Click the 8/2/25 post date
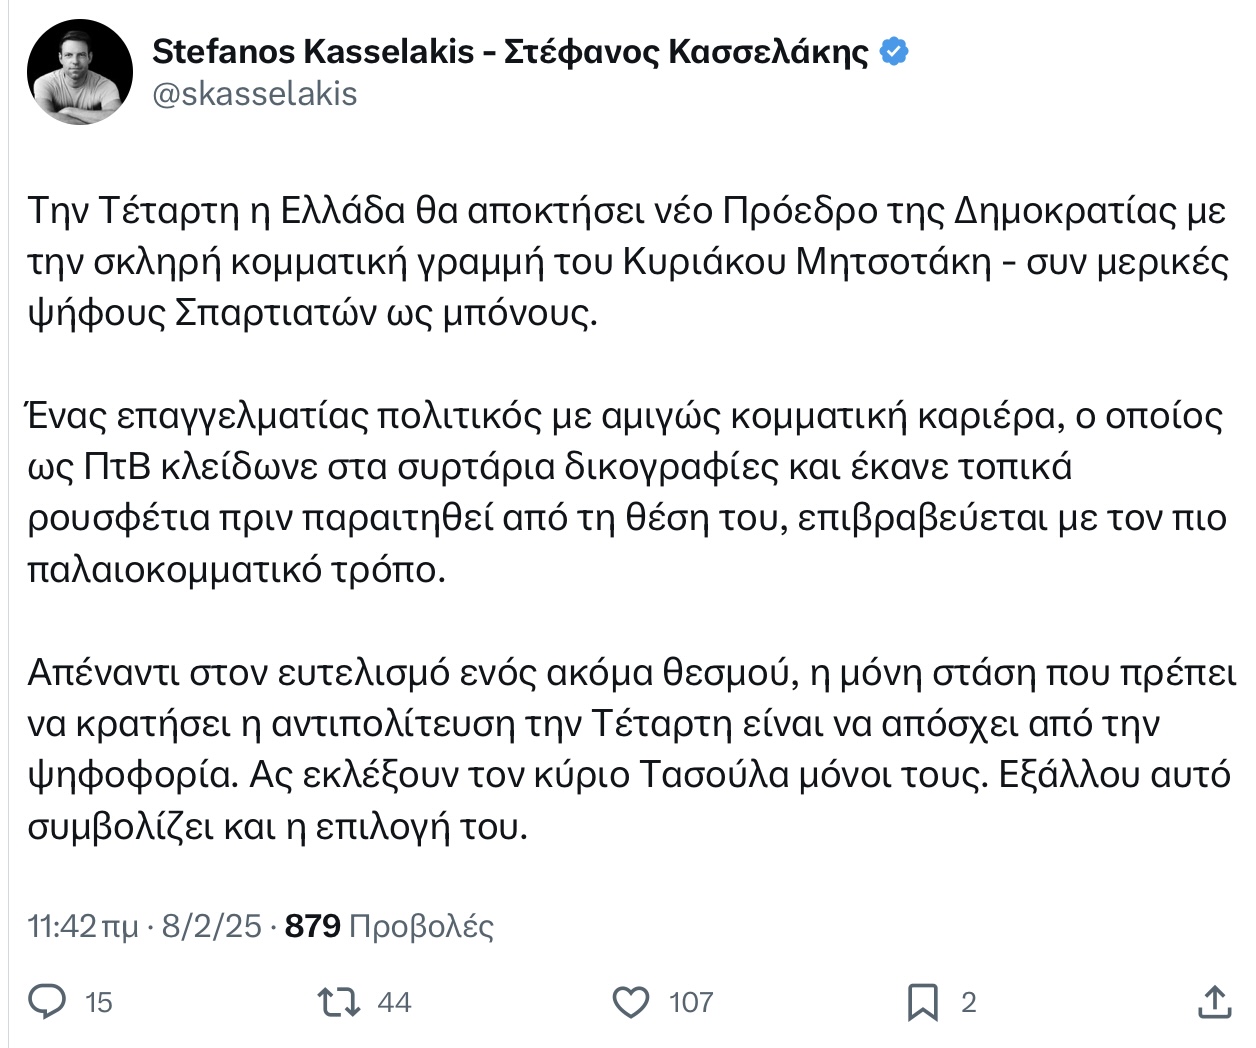 click(211, 926)
